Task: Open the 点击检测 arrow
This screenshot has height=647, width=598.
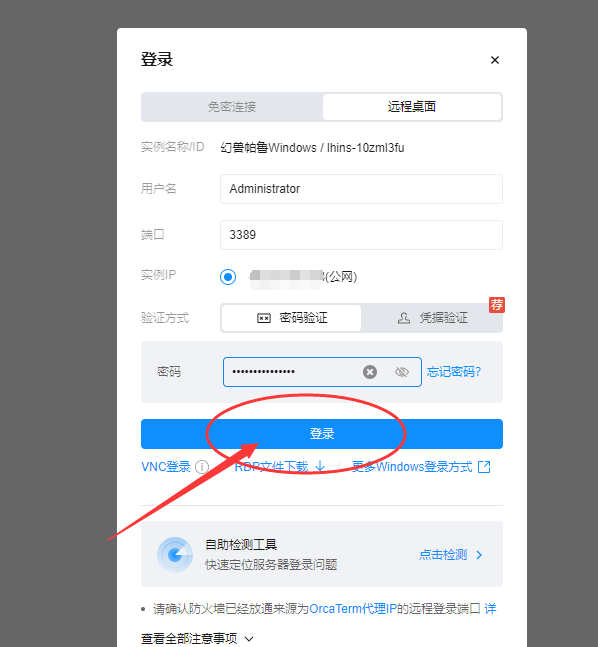Action: [x=479, y=555]
